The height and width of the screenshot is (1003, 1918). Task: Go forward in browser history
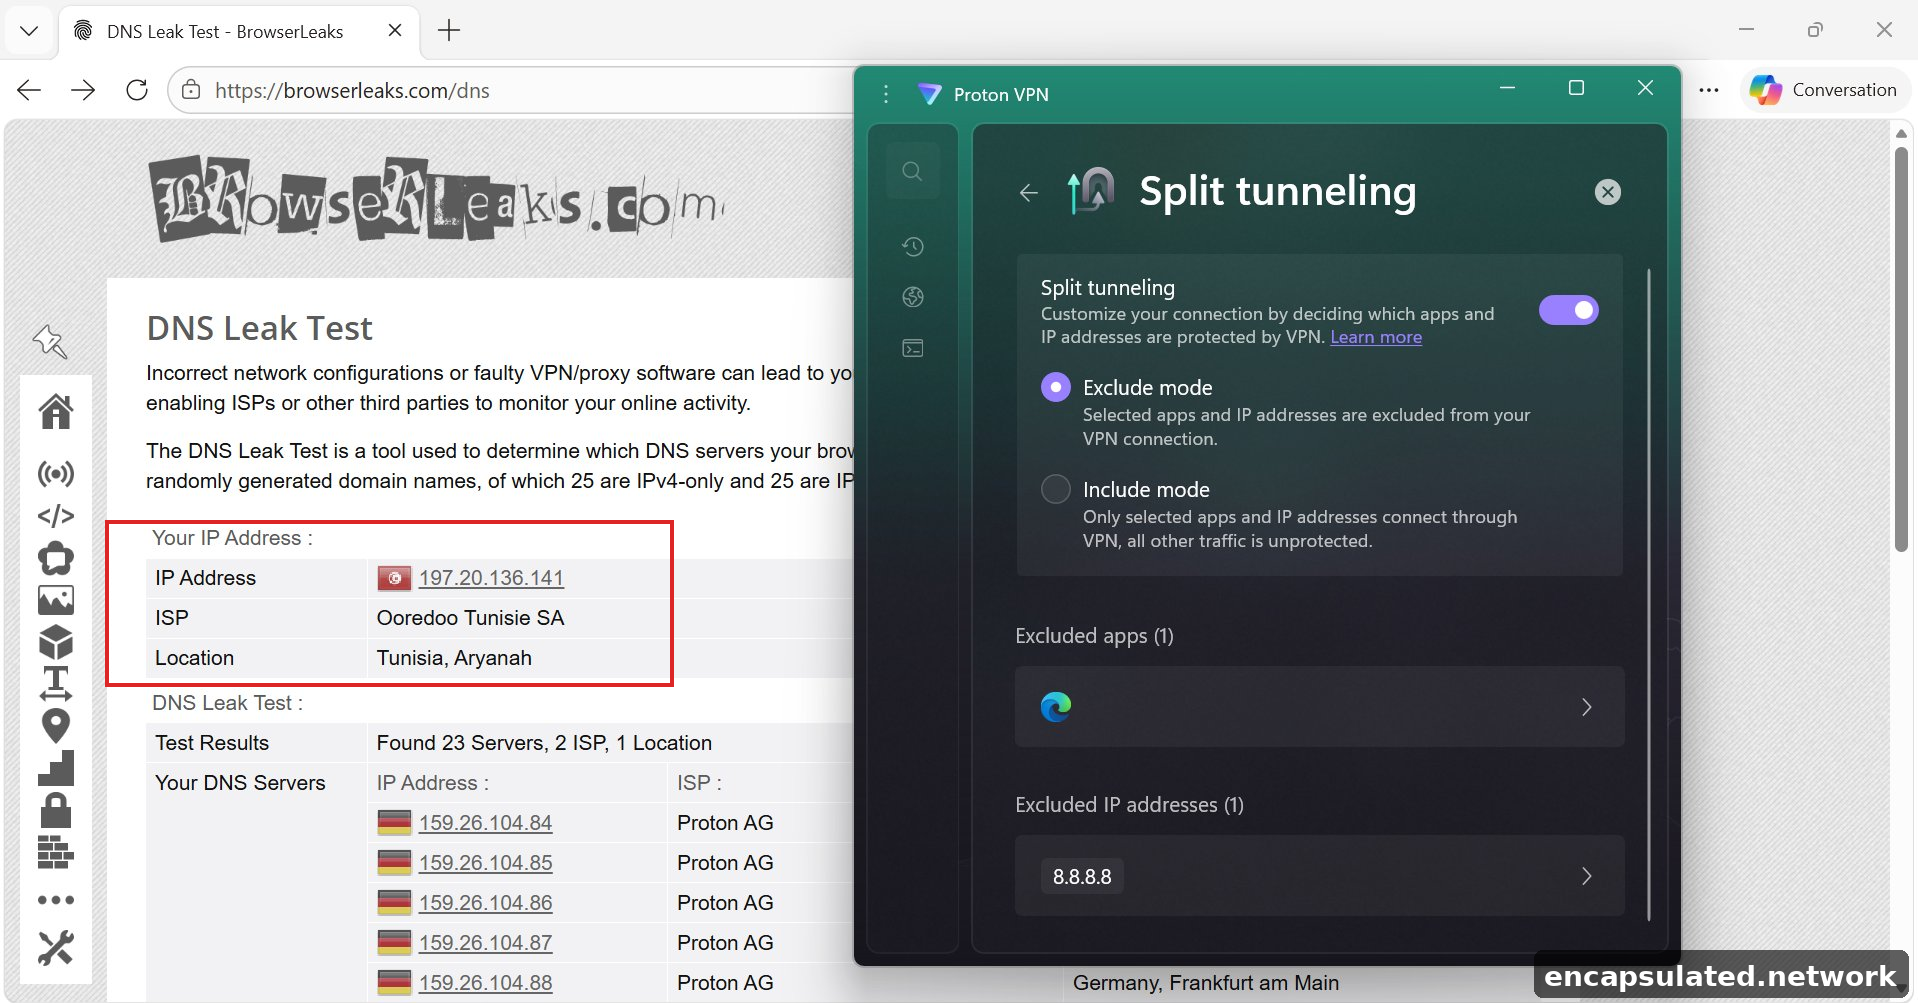click(83, 90)
